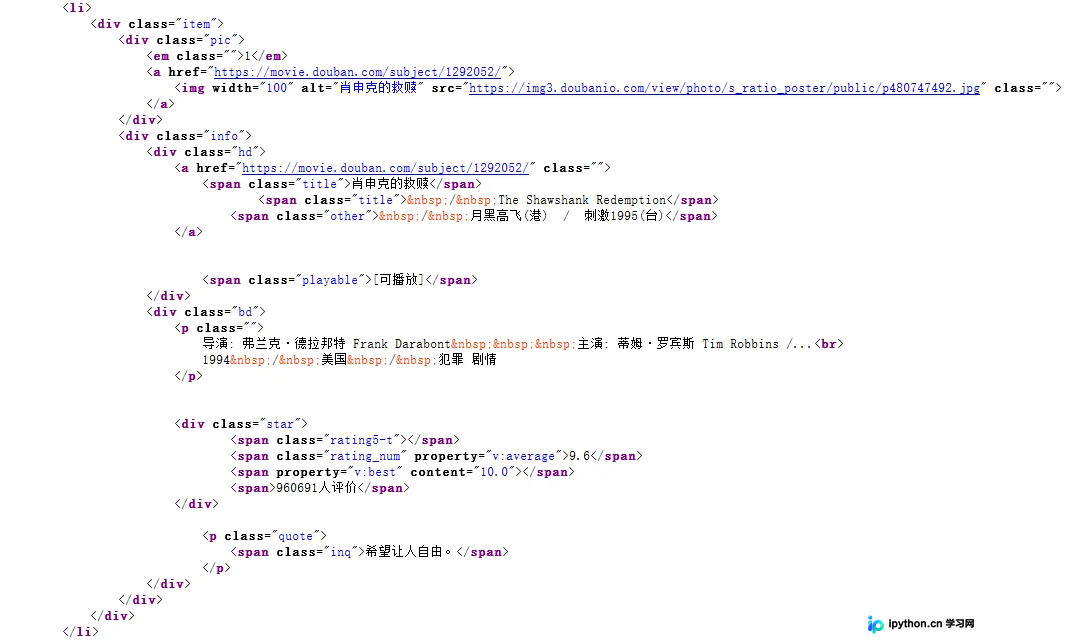This screenshot has width=1074, height=643.
Task: Open the douban subject link in the pic div
Action: click(x=358, y=72)
